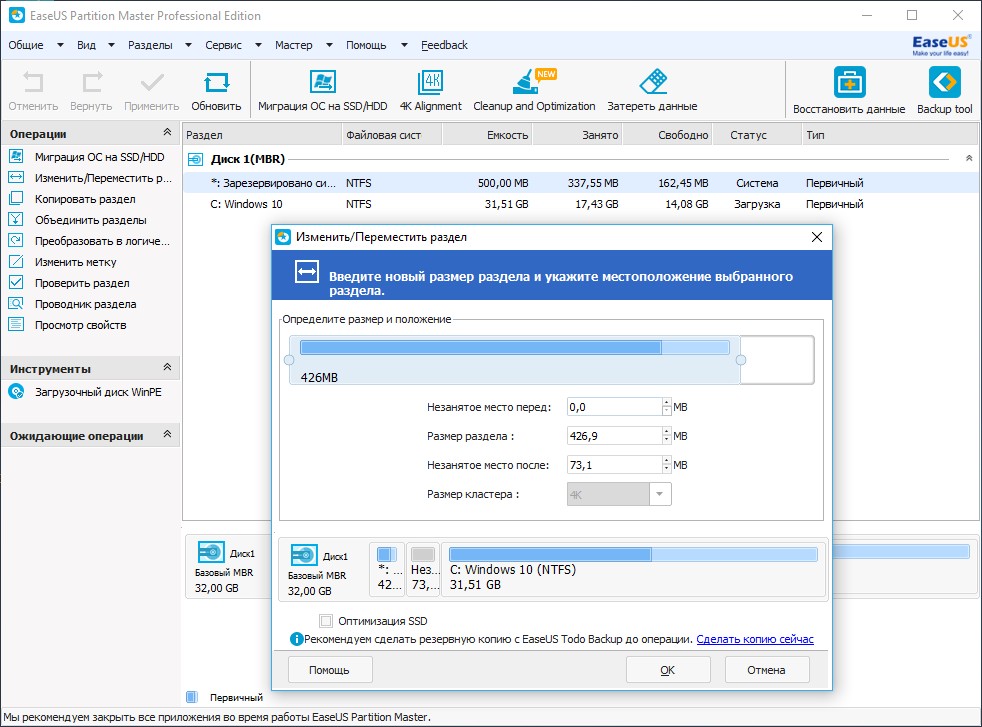Click the Диск1 icon in the main window disk map

pos(211,552)
